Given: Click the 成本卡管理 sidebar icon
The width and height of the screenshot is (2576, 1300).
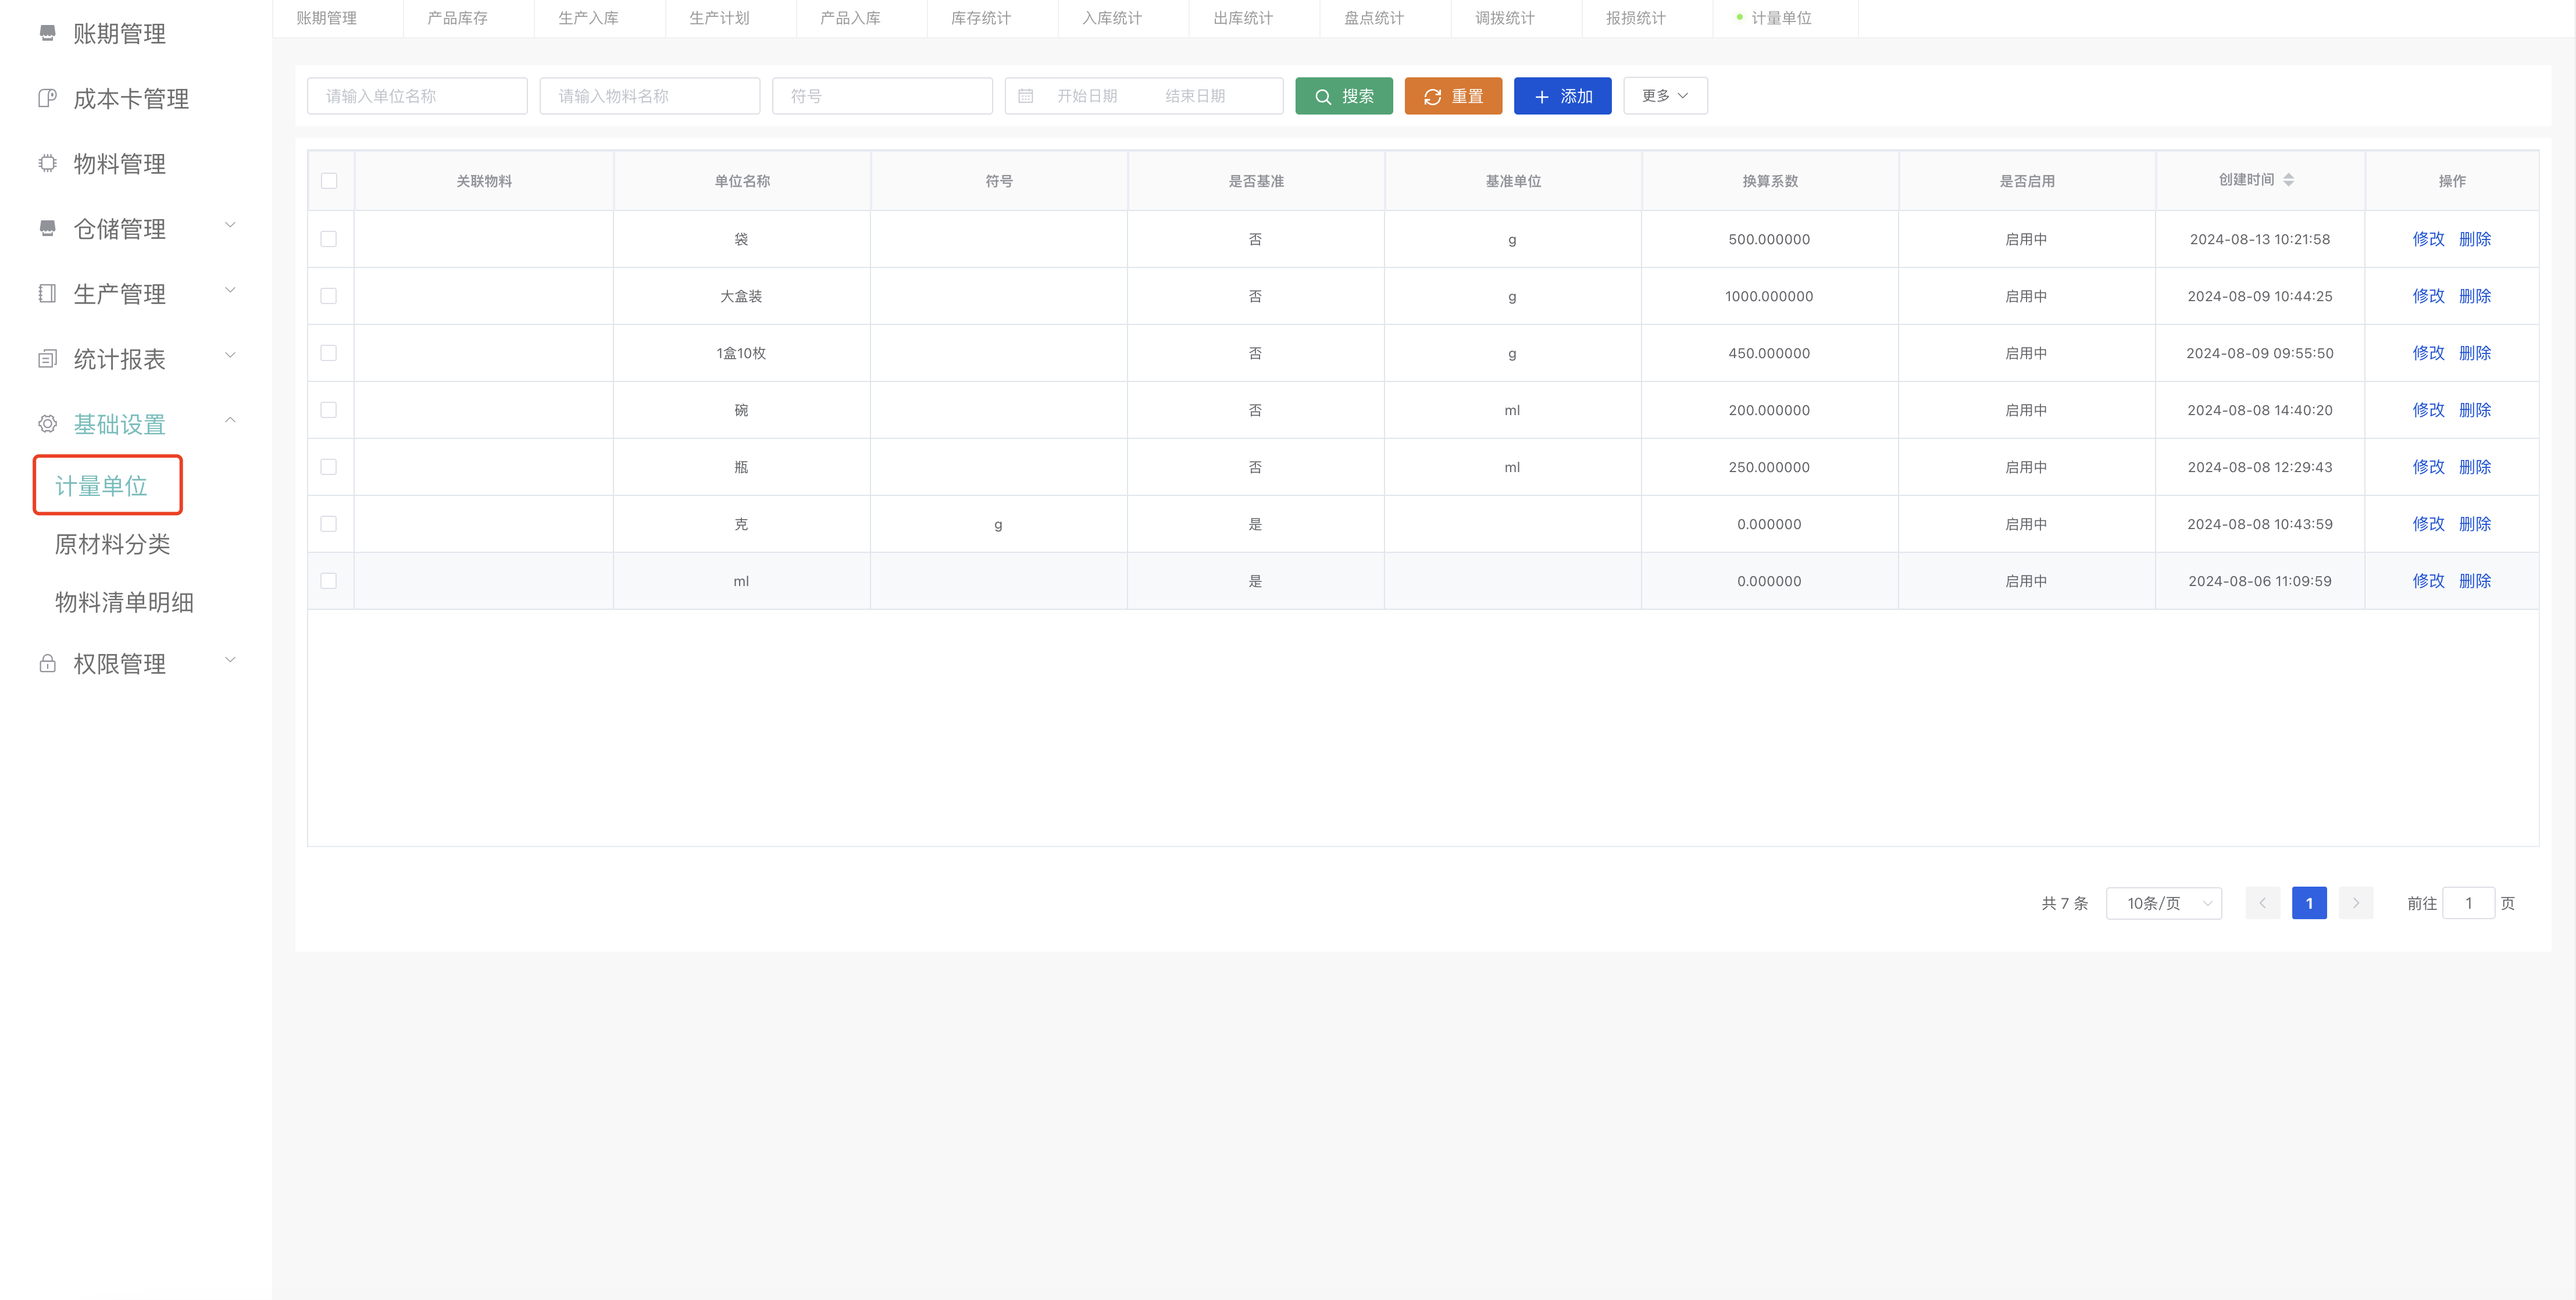Looking at the screenshot, I should [x=47, y=98].
